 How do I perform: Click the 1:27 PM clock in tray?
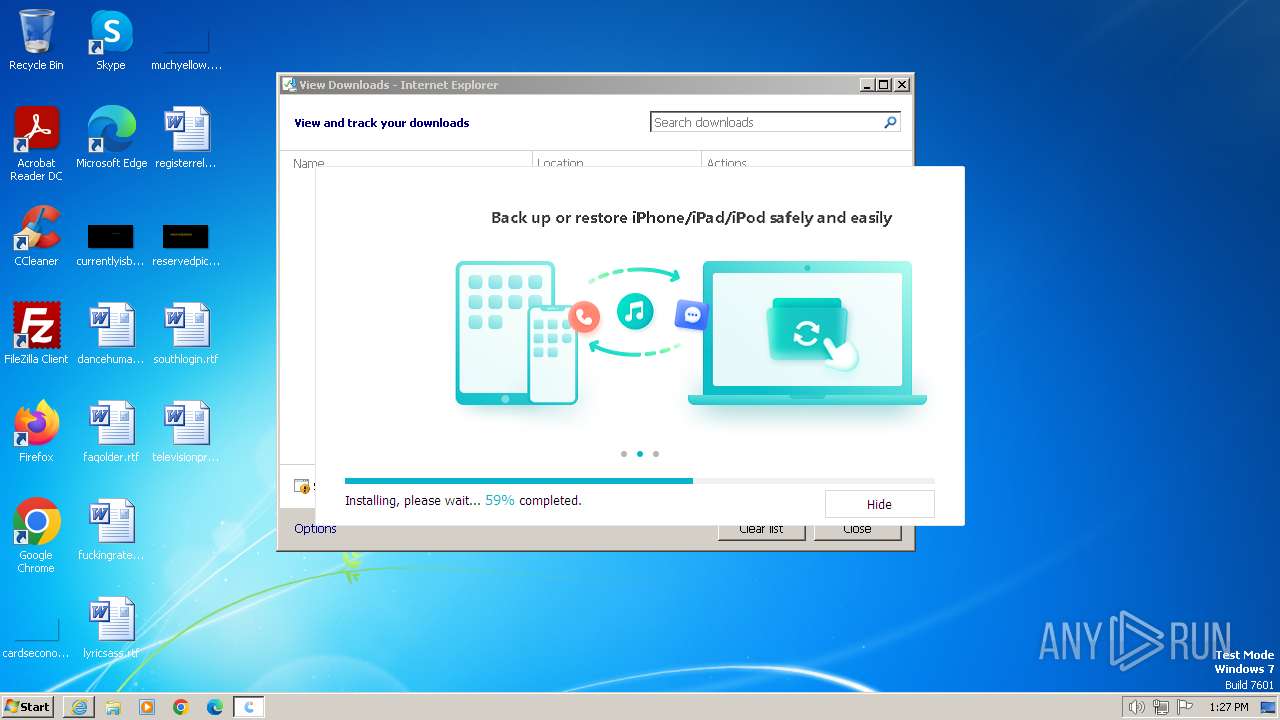pos(1228,707)
